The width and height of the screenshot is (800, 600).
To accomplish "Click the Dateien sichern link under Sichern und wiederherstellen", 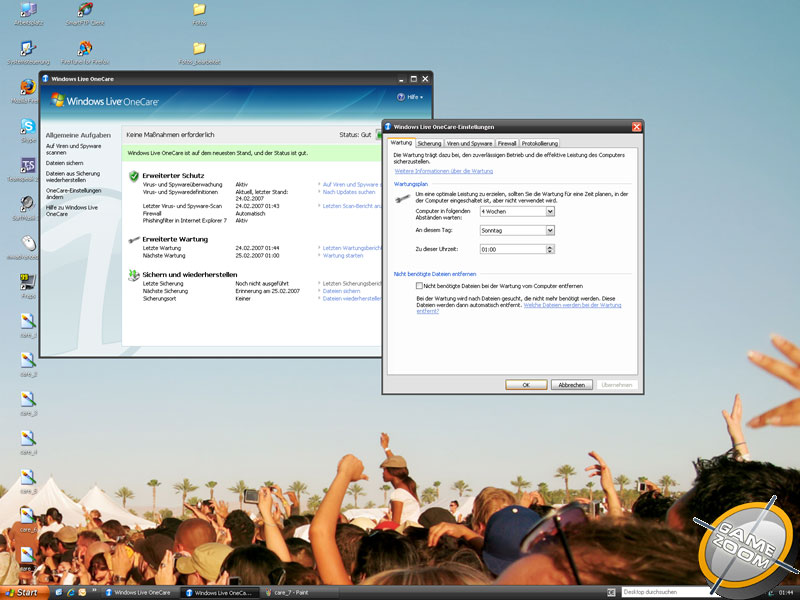I will point(341,291).
